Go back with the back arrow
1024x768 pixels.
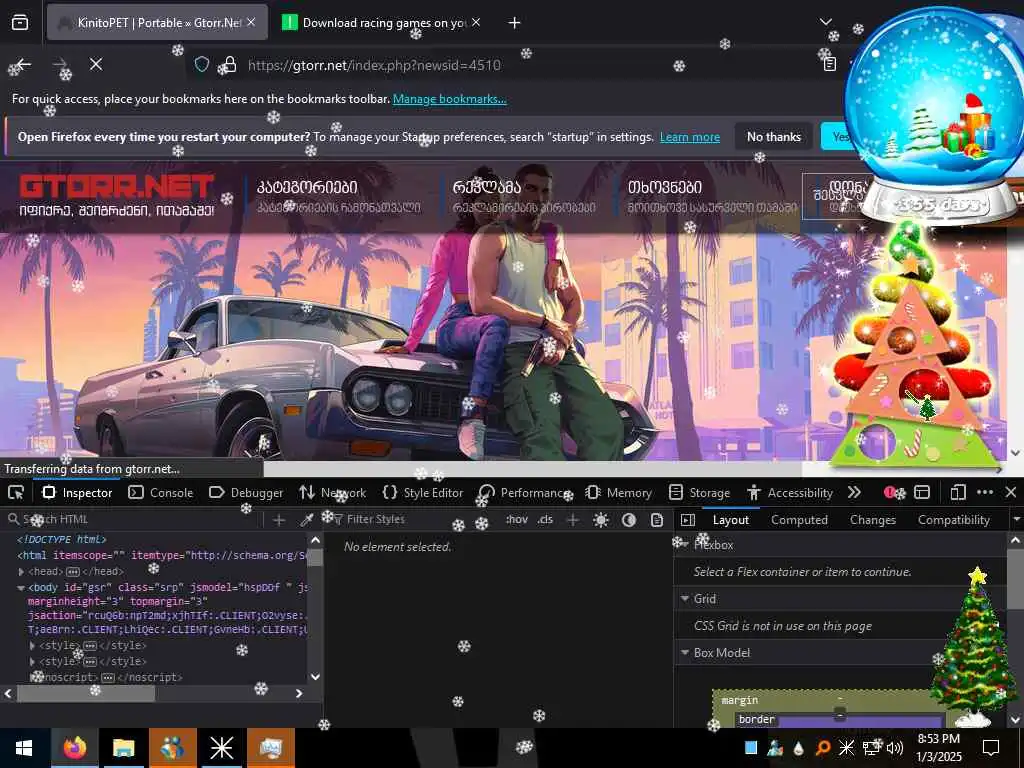tap(23, 64)
